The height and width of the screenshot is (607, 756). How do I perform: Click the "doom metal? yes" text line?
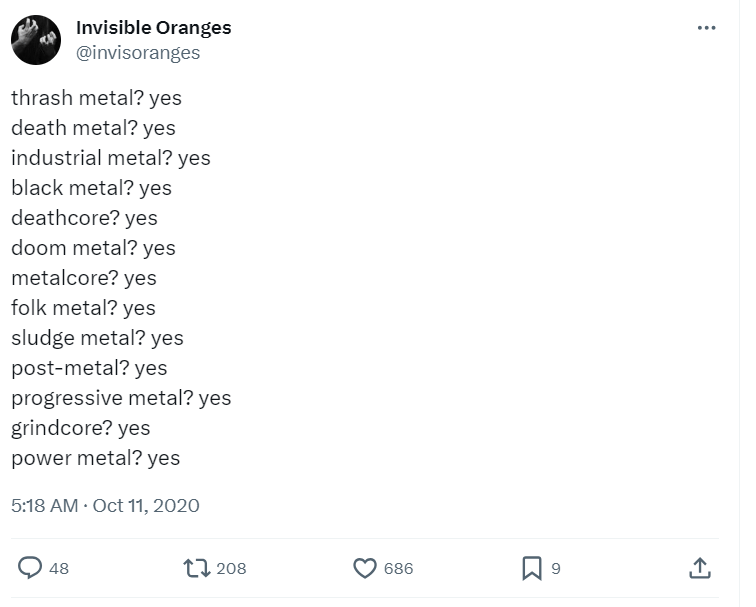point(93,248)
